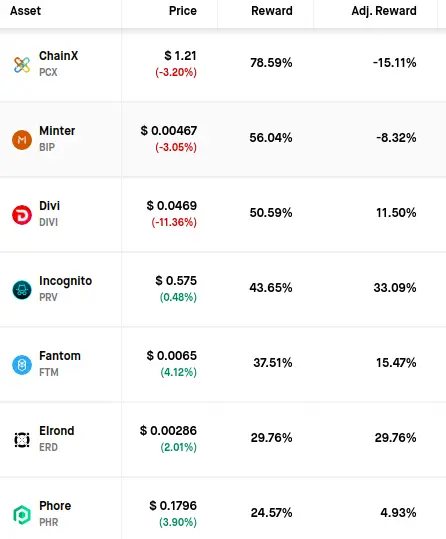Viewport: 446px width, 539px height.
Task: Open the Incognito asset name link
Action: [65, 281]
